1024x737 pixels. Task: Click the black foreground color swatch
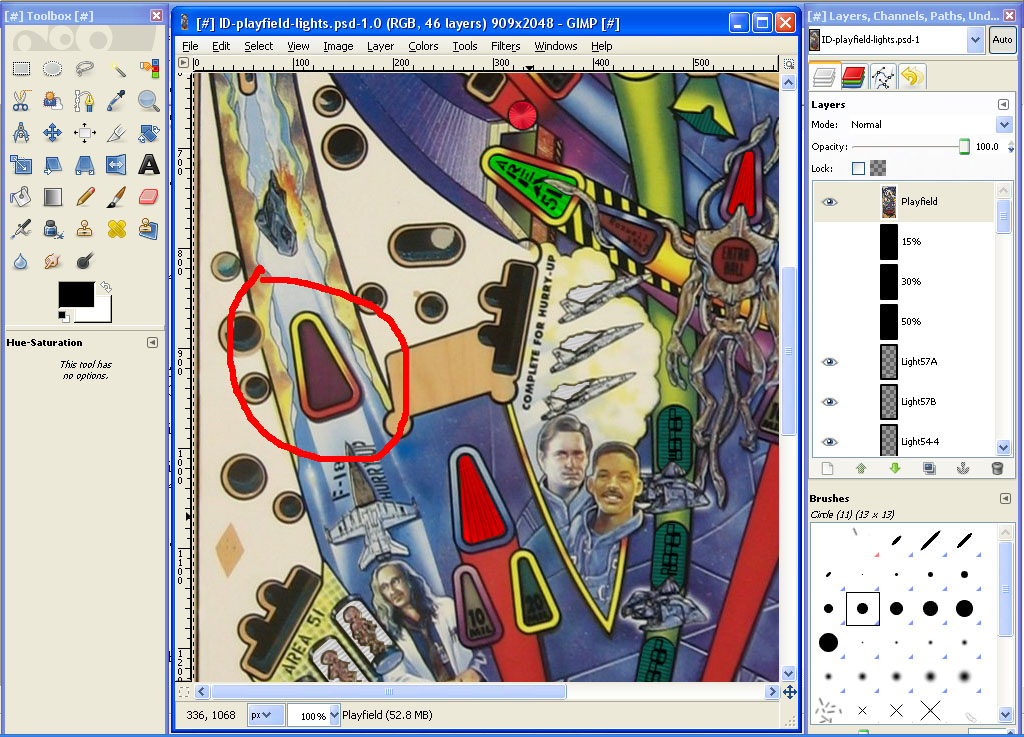pyautogui.click(x=75, y=294)
